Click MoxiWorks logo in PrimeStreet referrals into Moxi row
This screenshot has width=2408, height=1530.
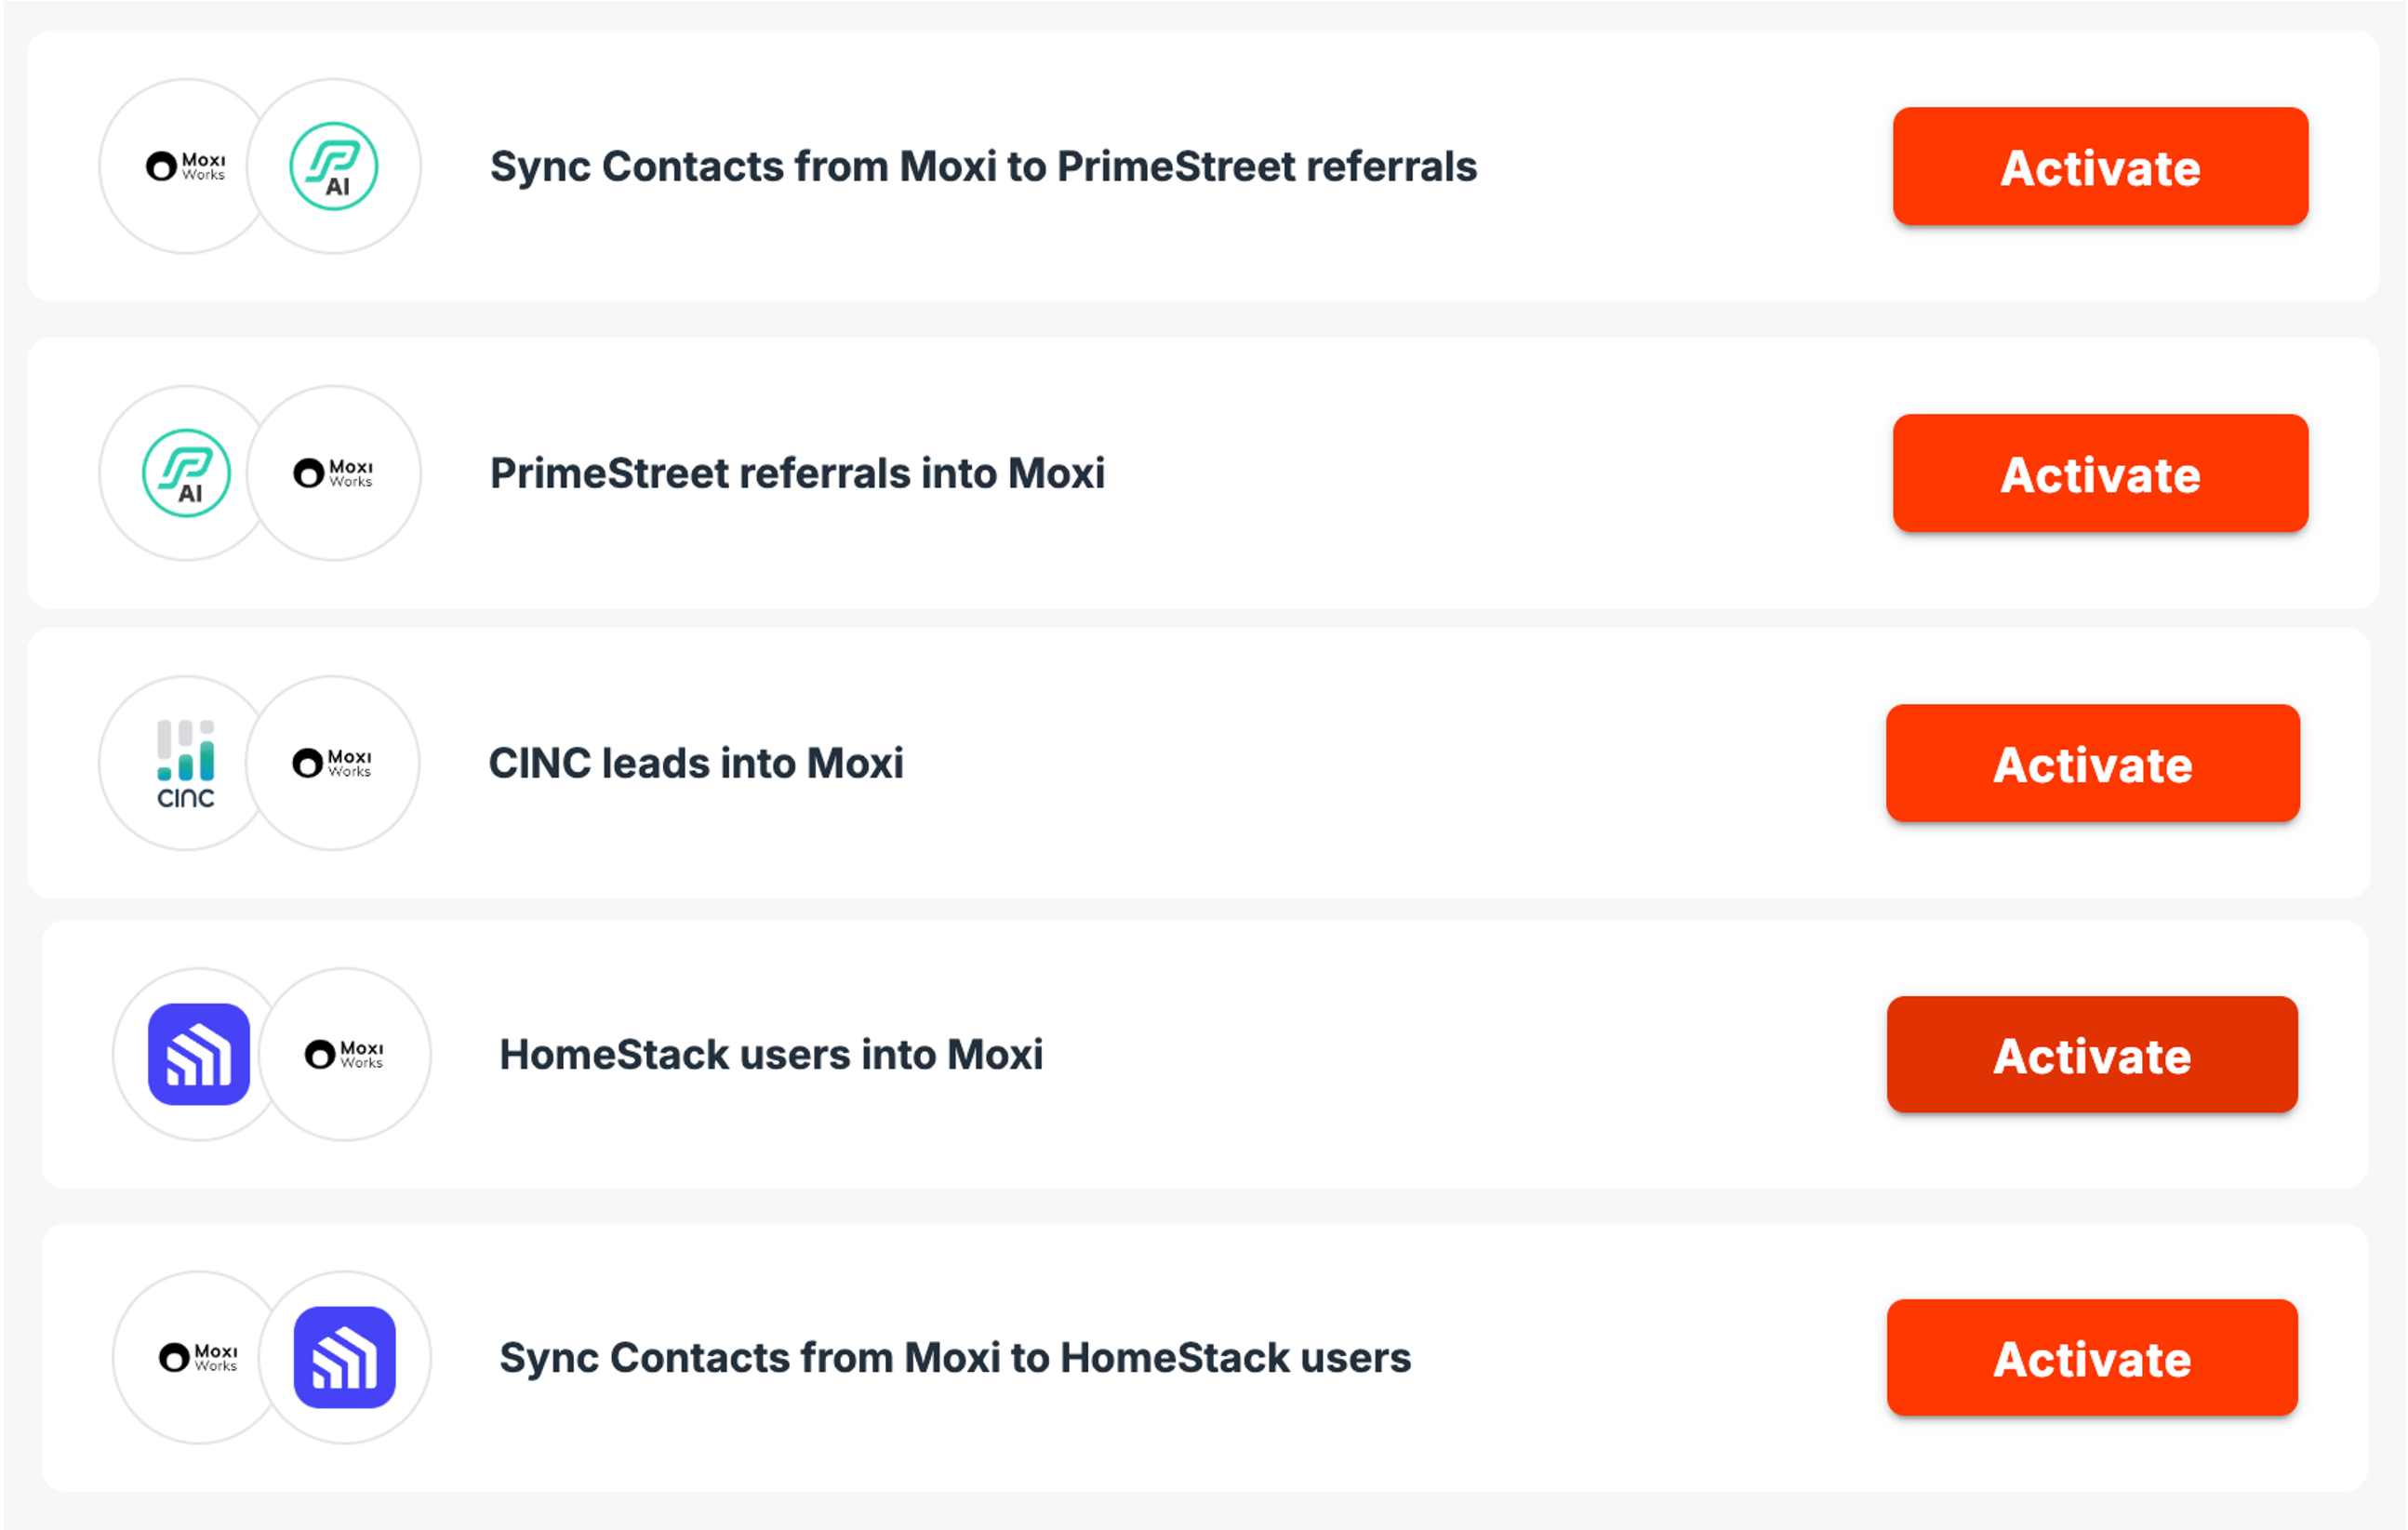[333, 473]
